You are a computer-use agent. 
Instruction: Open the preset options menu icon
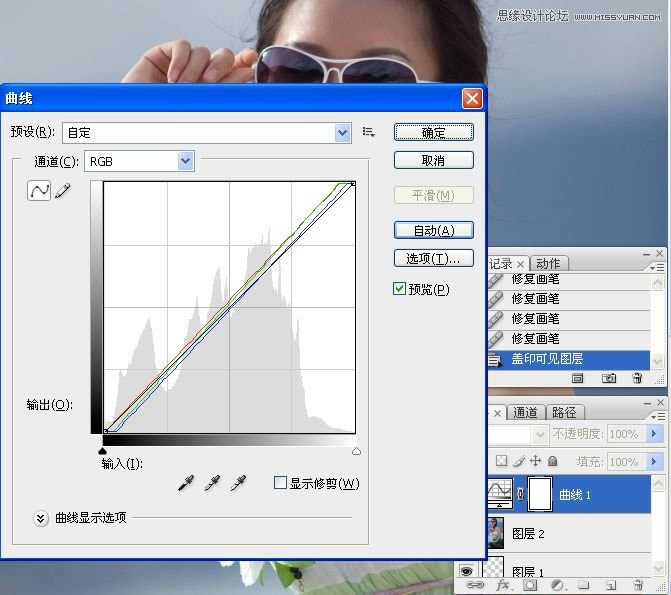369,132
